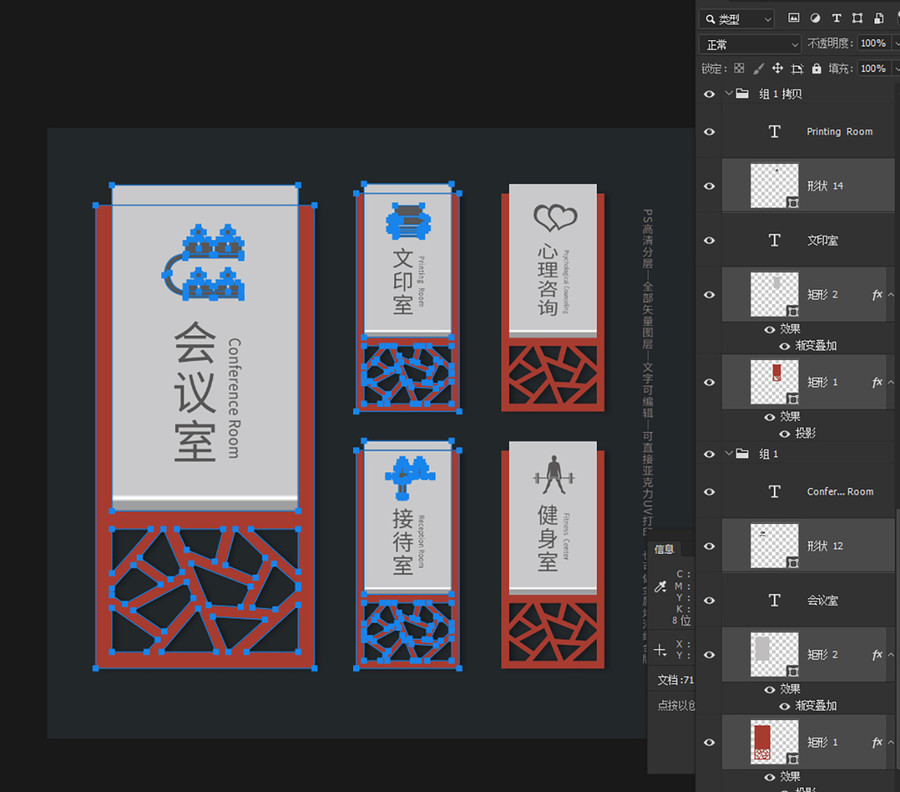
Task: Click the T icon of 文印室 layer
Action: pos(774,240)
